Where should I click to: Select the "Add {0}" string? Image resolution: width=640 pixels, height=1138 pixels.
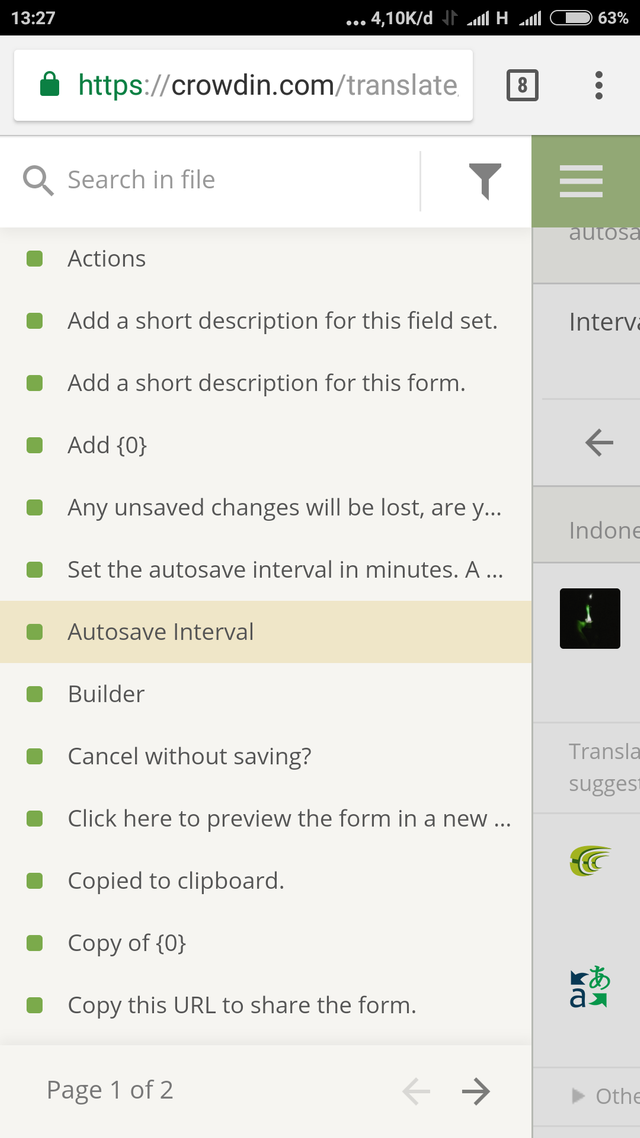[107, 445]
